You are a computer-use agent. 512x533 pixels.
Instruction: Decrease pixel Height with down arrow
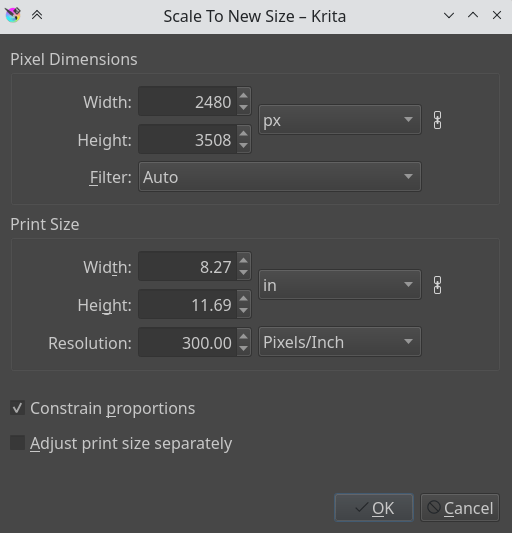pyautogui.click(x=243, y=146)
